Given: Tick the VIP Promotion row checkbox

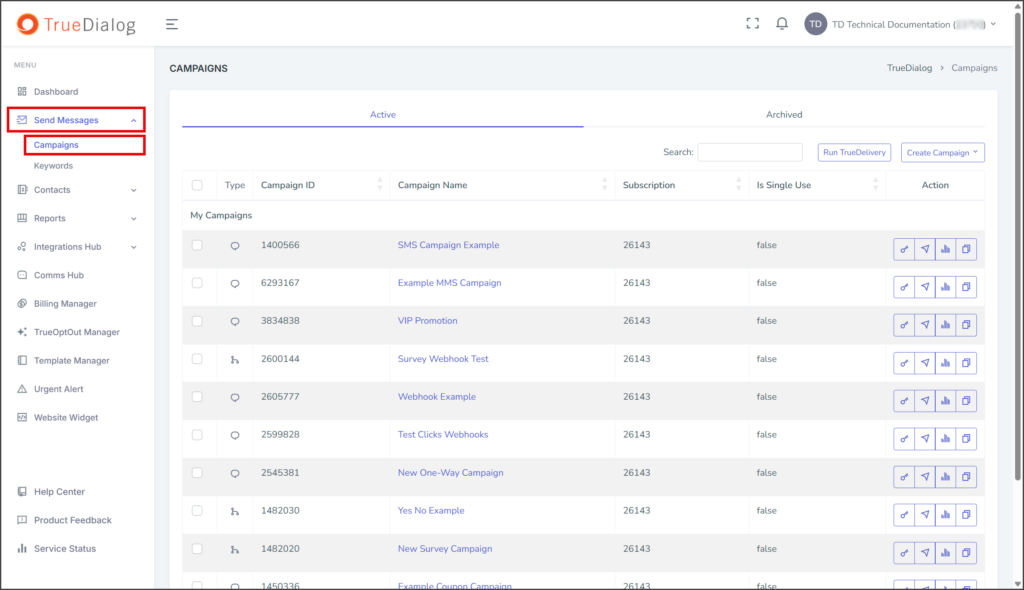Looking at the screenshot, I should pos(197,321).
